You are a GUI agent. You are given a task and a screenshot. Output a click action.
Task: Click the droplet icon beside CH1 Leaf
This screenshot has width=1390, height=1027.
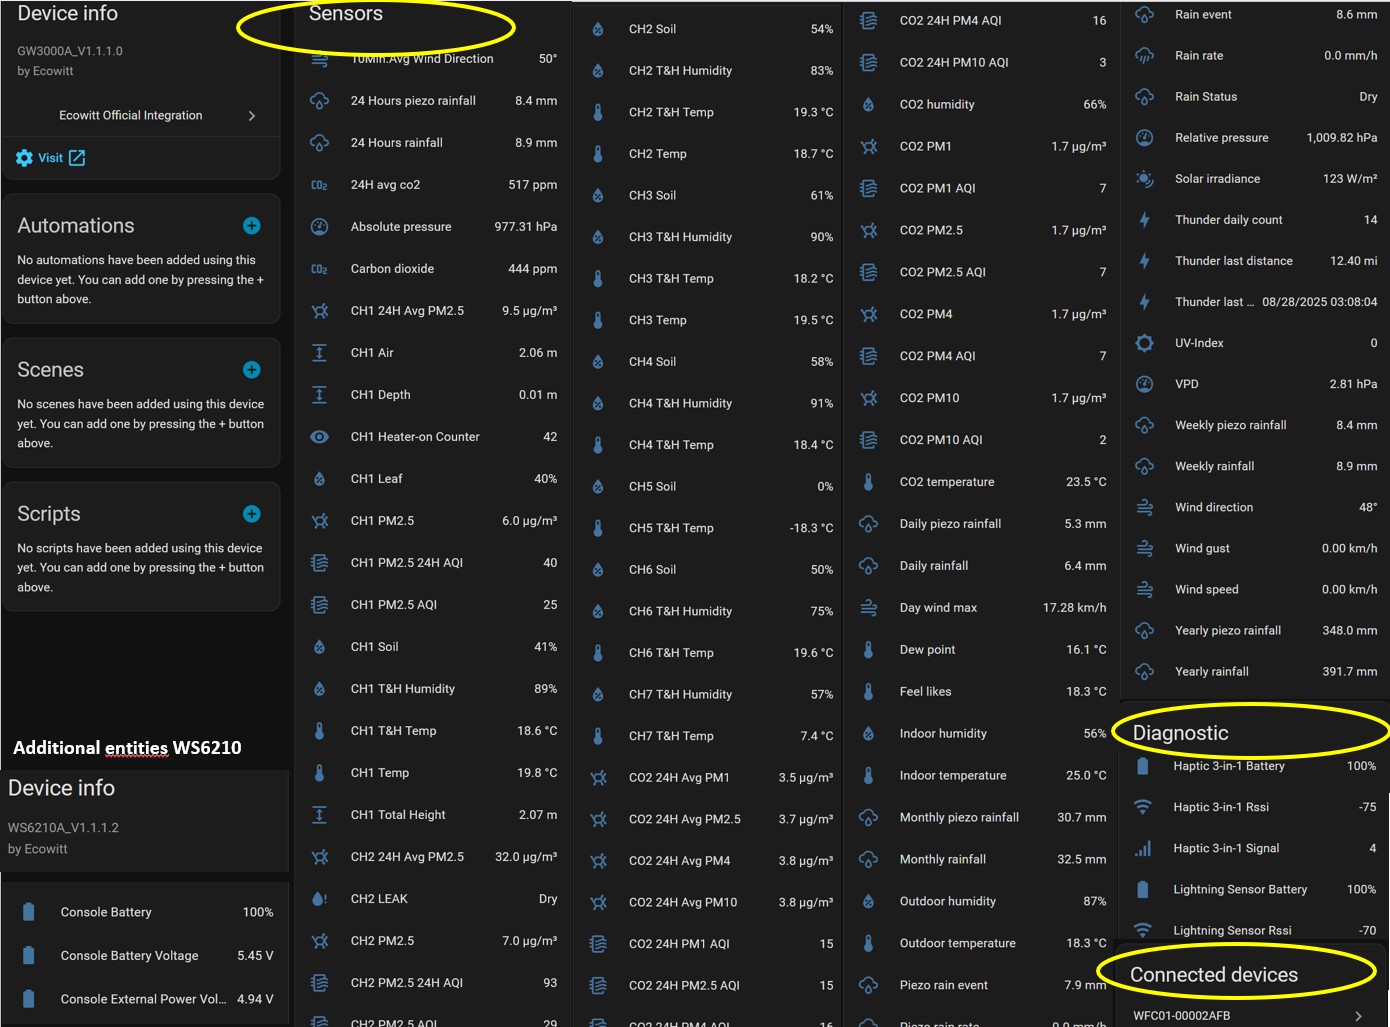click(320, 479)
